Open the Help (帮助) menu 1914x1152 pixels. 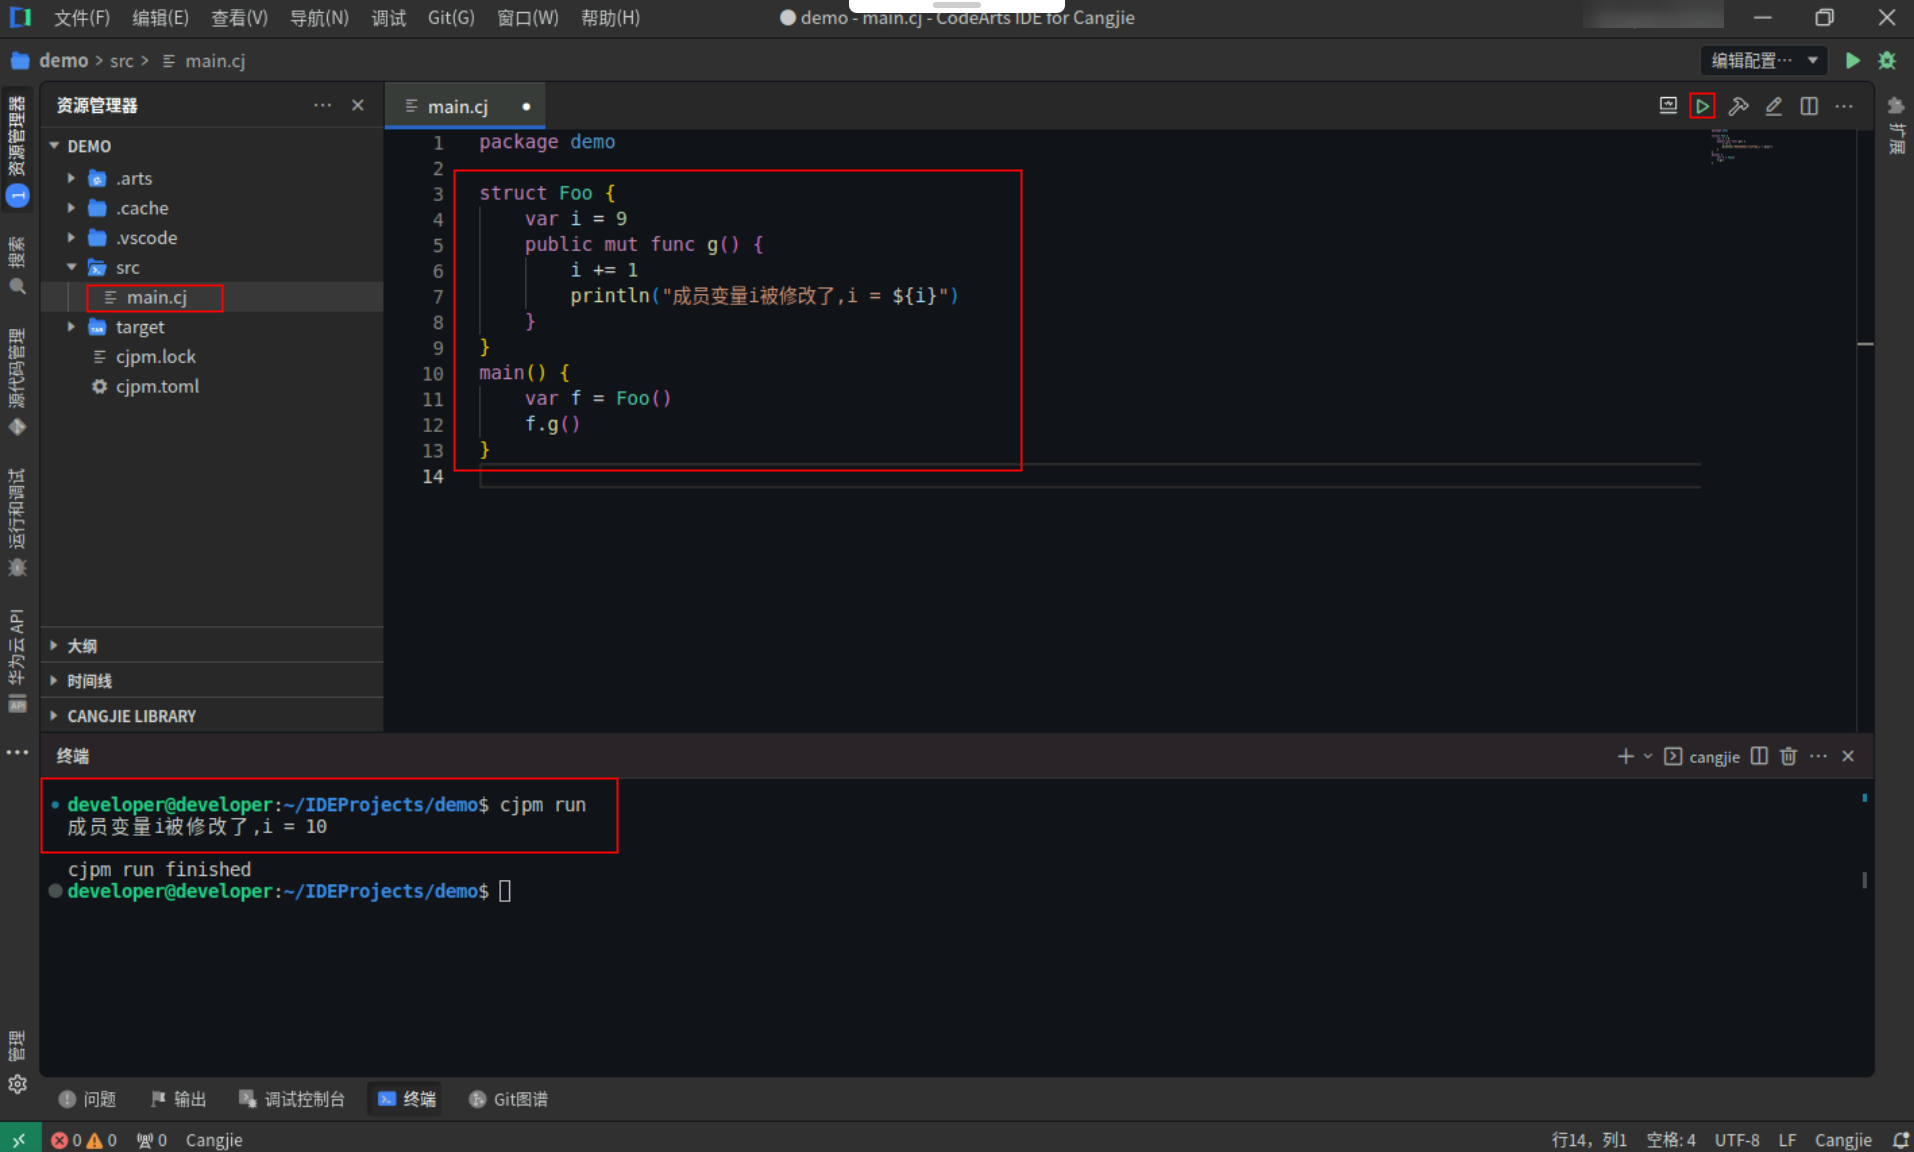click(x=610, y=18)
